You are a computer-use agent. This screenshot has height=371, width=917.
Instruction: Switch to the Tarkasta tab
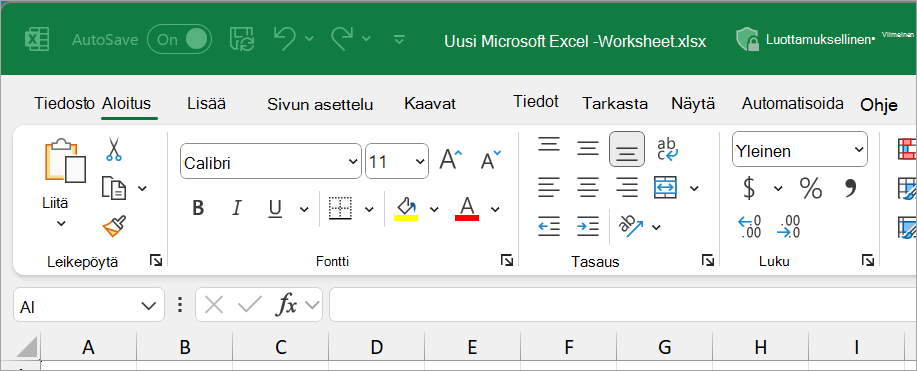click(x=615, y=104)
